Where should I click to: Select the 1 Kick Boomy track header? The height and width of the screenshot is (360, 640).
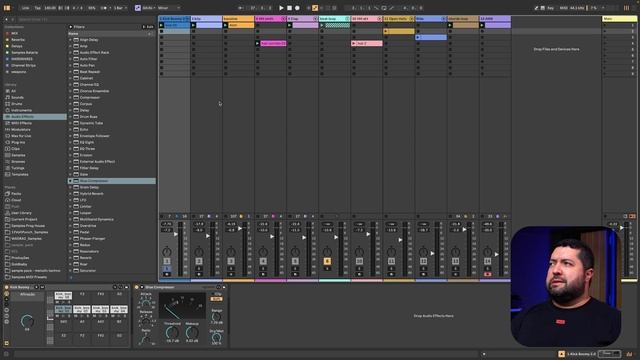[174, 19]
